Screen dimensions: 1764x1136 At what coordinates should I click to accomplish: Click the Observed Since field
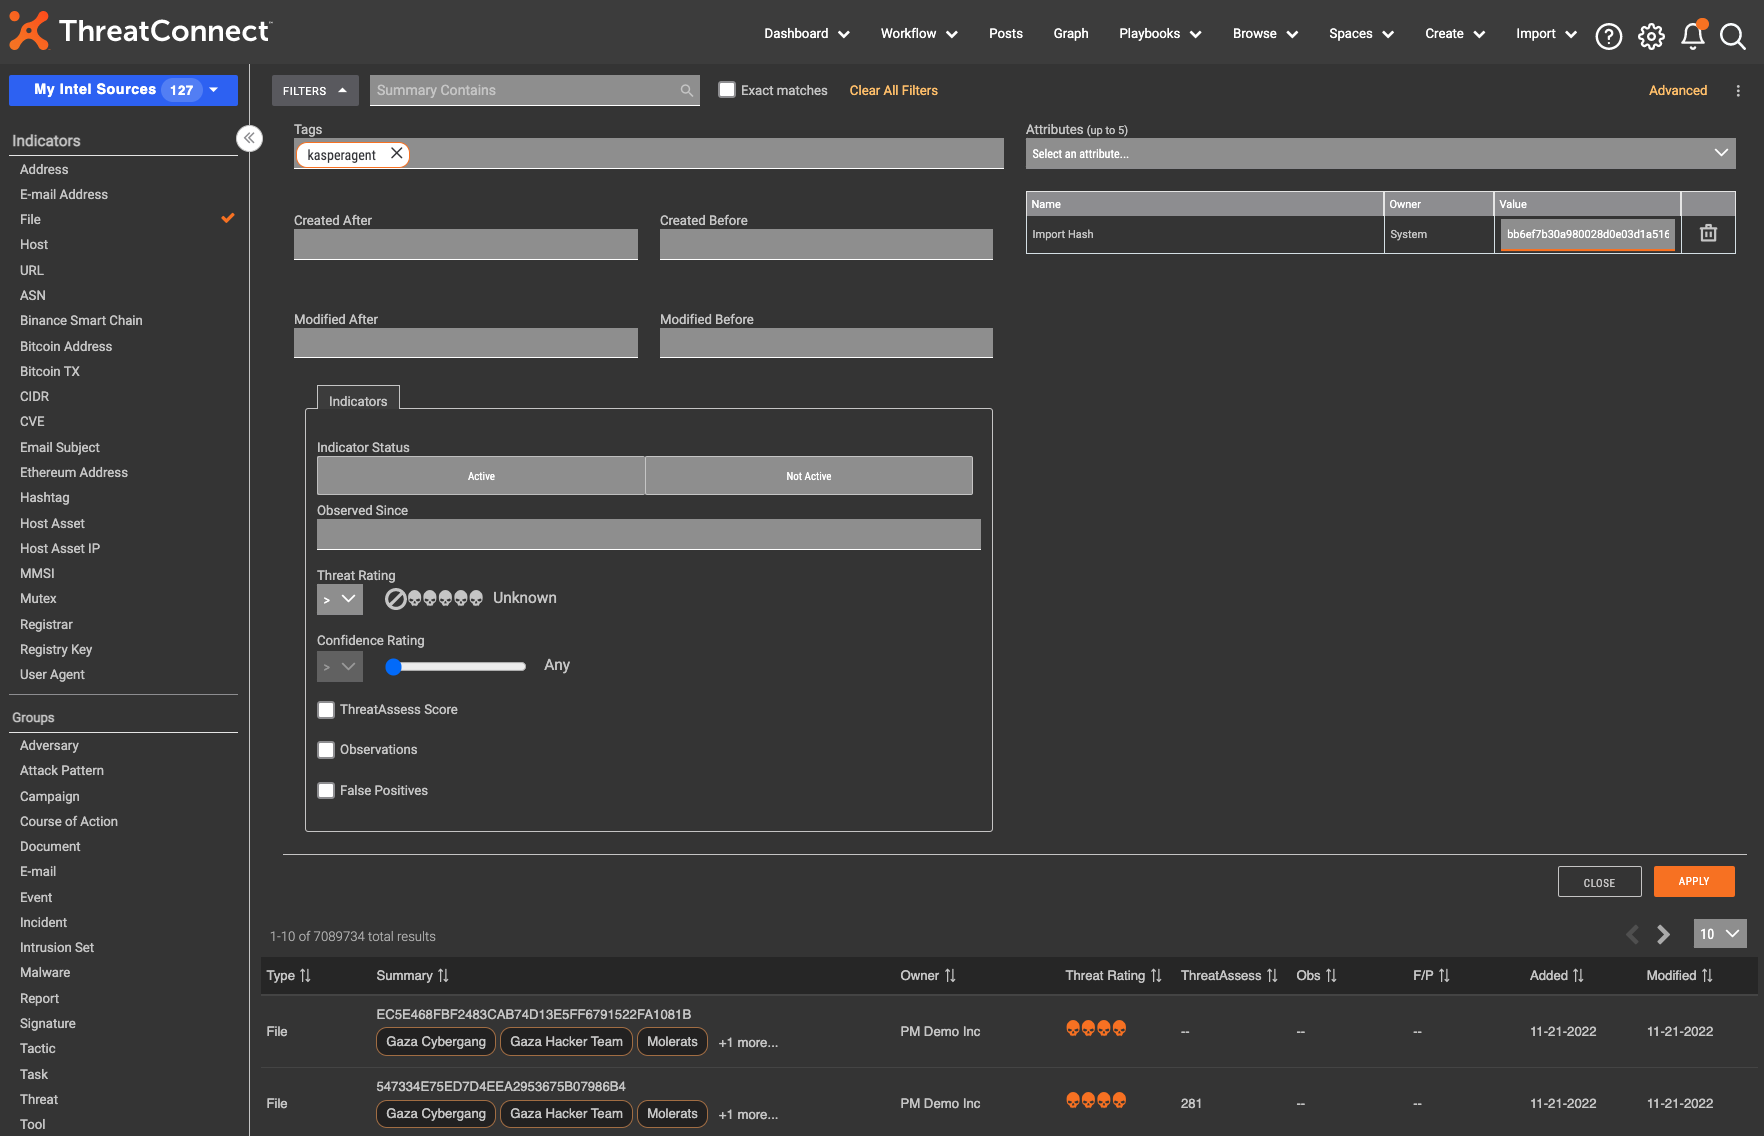(649, 534)
